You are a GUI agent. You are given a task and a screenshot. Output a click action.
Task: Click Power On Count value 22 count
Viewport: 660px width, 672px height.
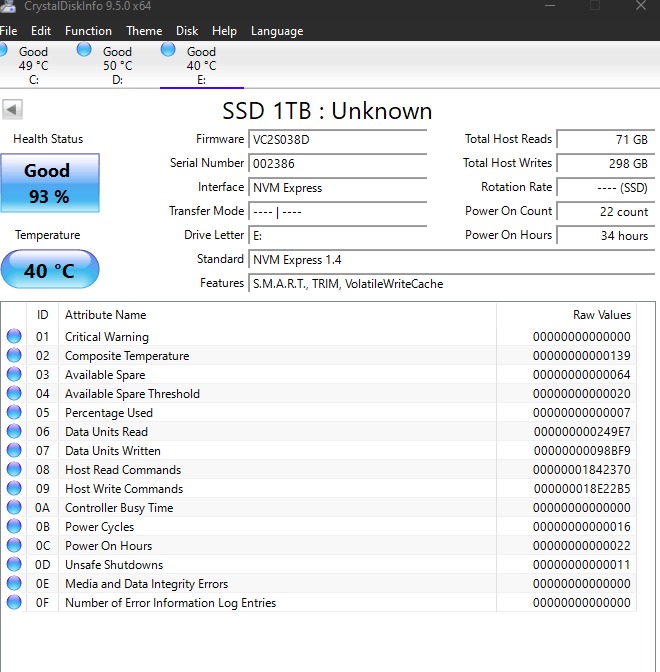606,212
